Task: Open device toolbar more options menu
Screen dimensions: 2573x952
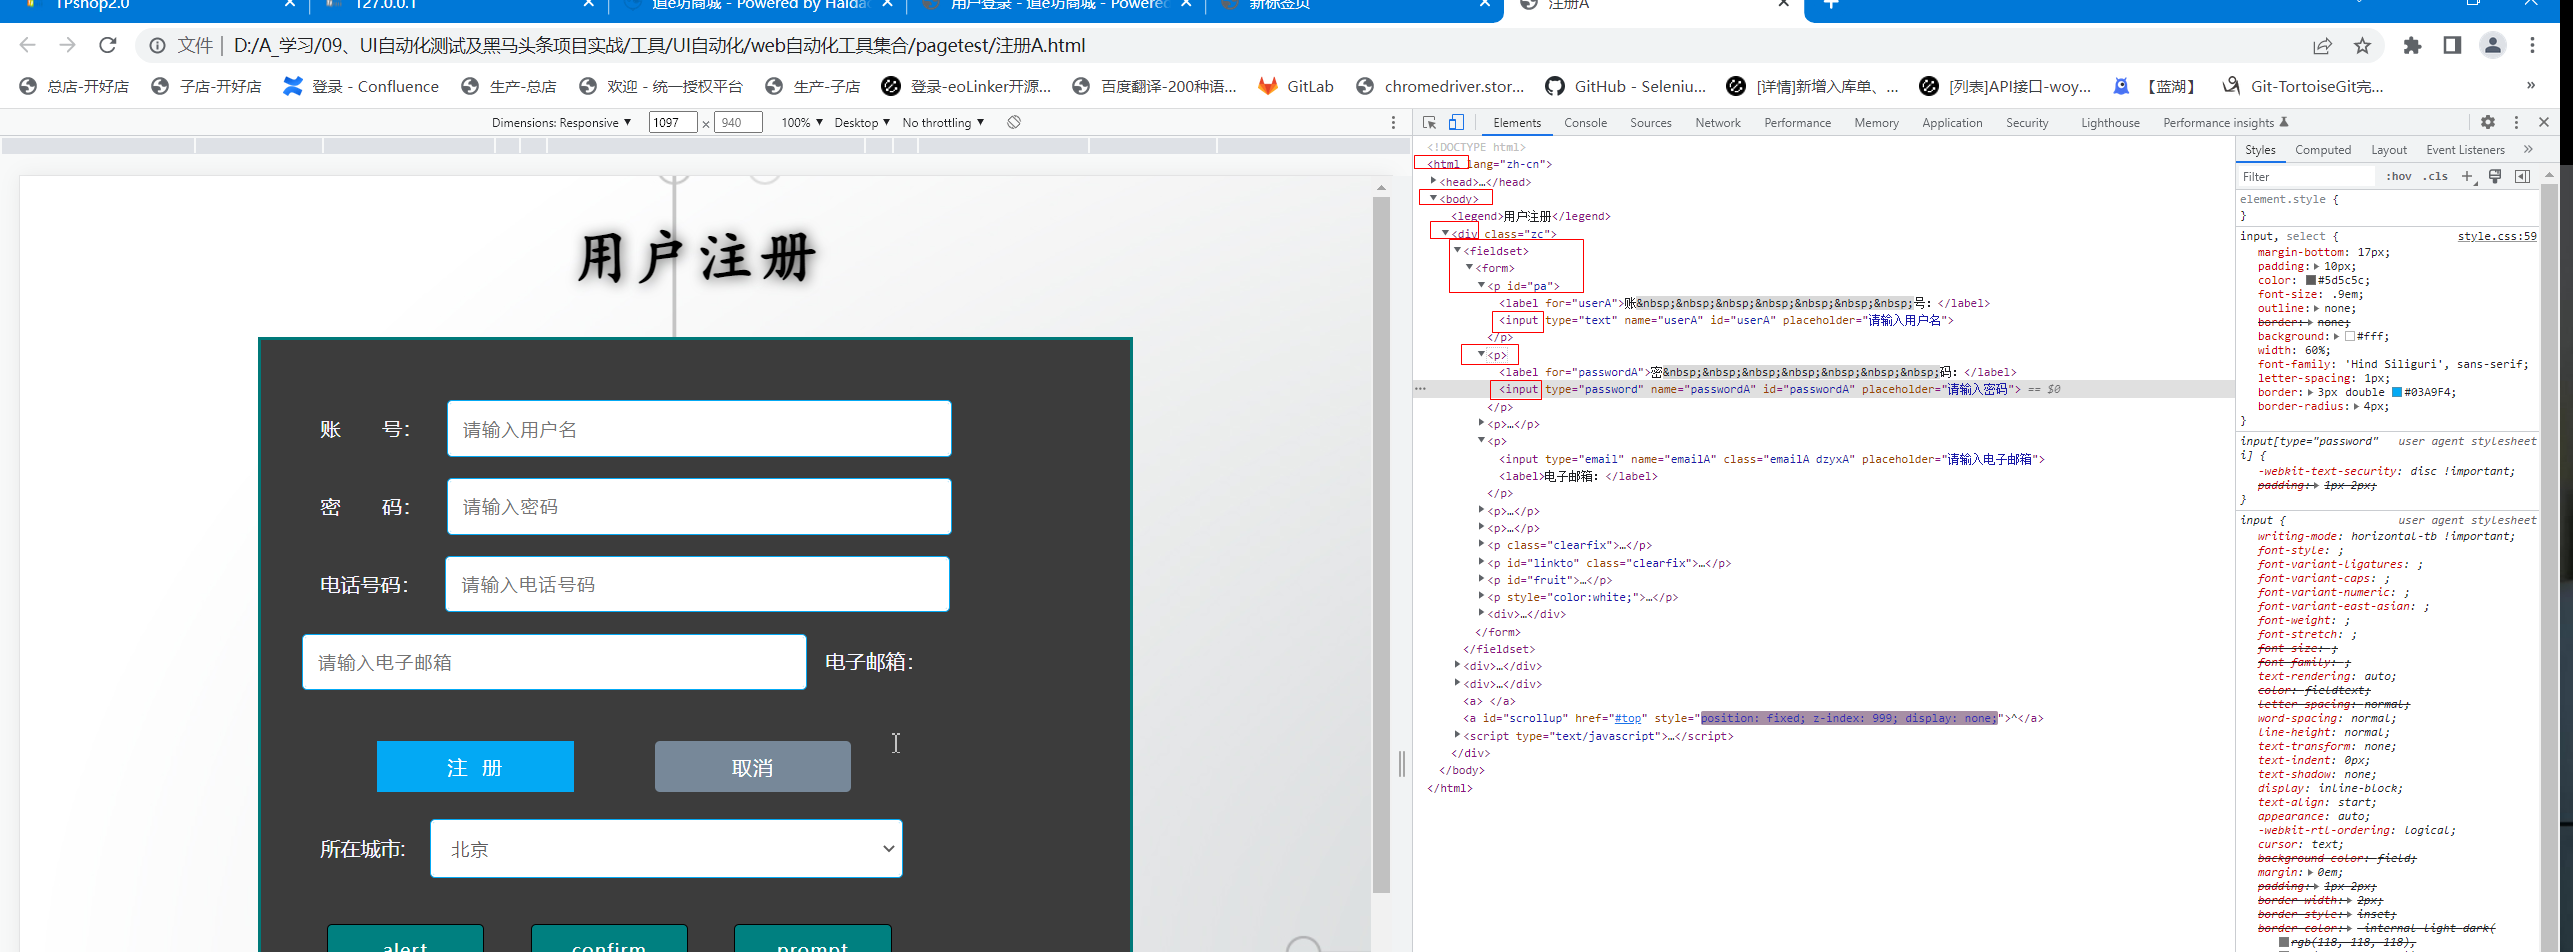Action: [x=1393, y=122]
